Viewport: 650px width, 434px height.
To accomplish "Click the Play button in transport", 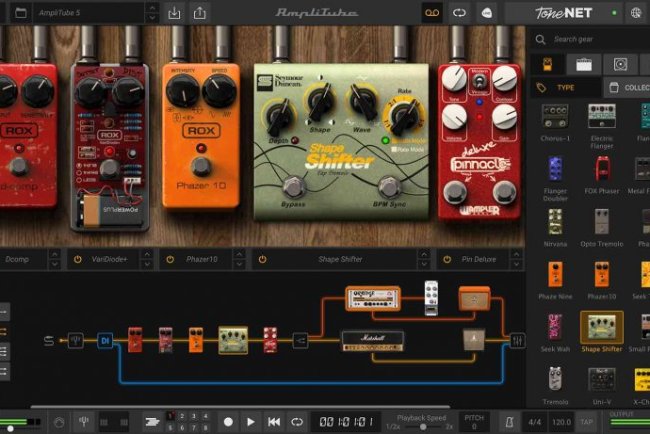I will click(x=250, y=422).
